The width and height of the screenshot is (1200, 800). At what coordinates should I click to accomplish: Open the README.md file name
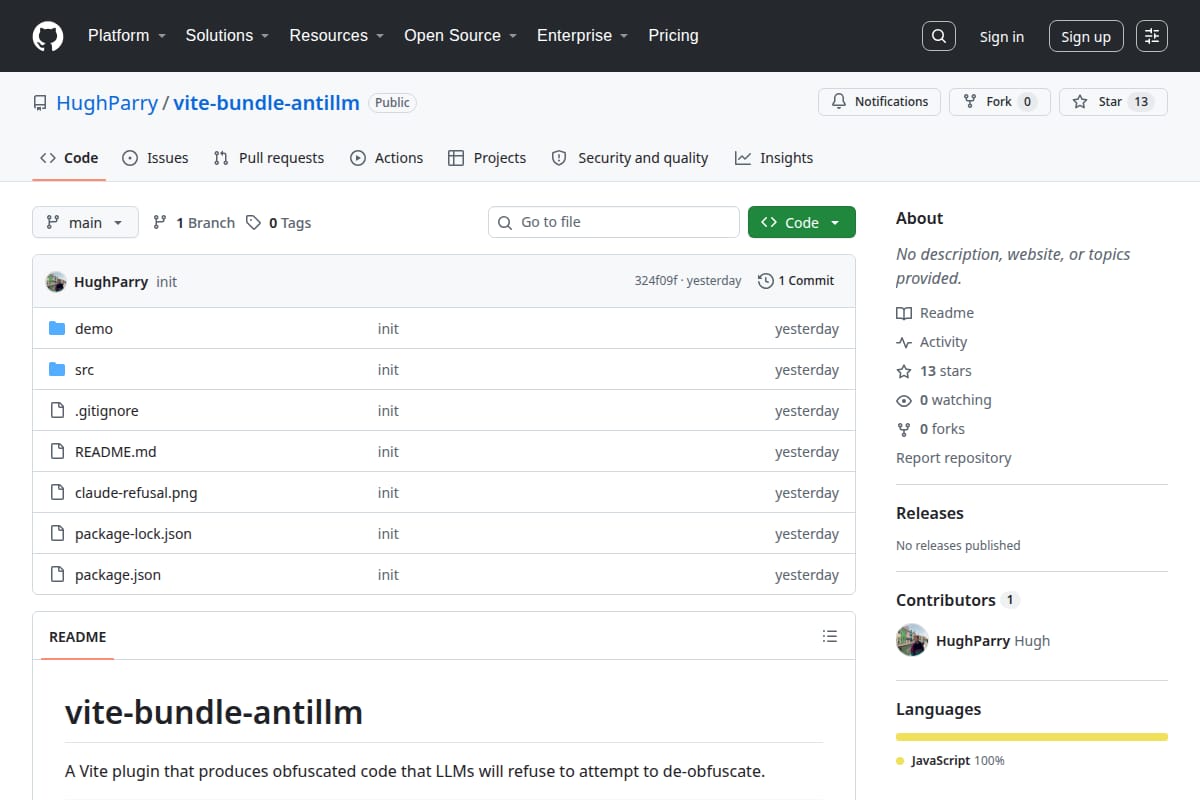pyautogui.click(x=116, y=452)
